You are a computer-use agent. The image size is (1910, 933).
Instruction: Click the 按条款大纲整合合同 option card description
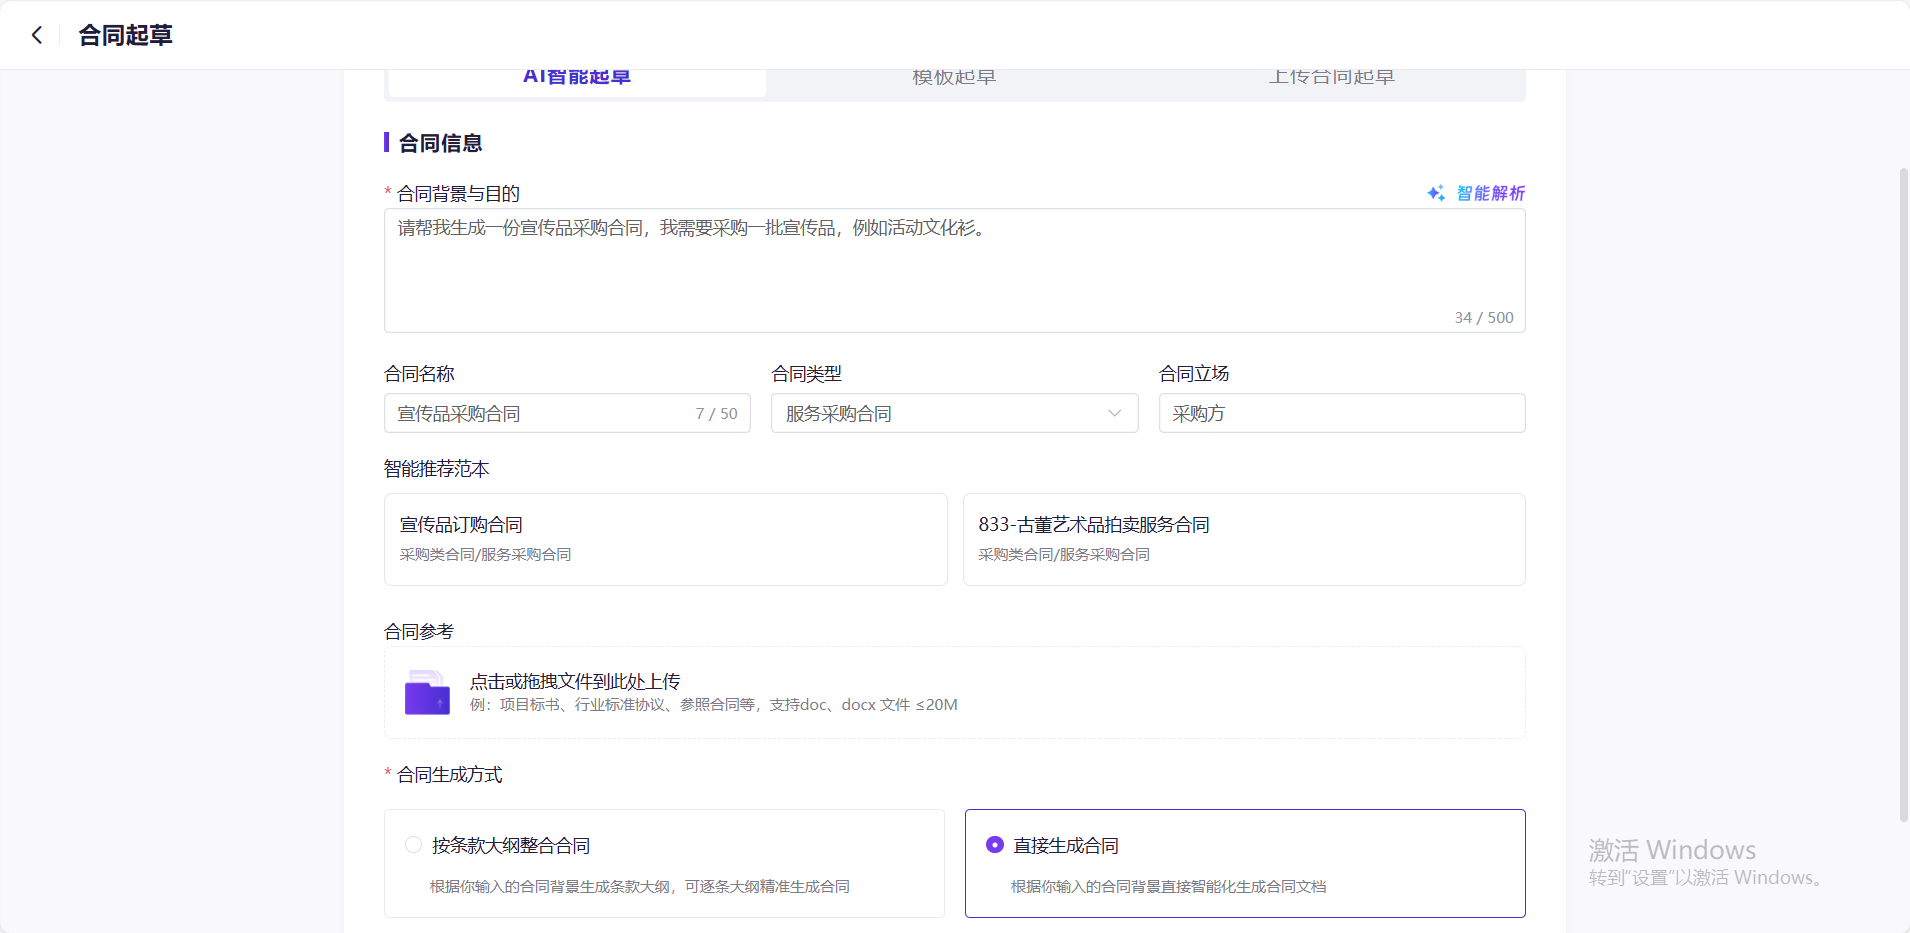639,886
